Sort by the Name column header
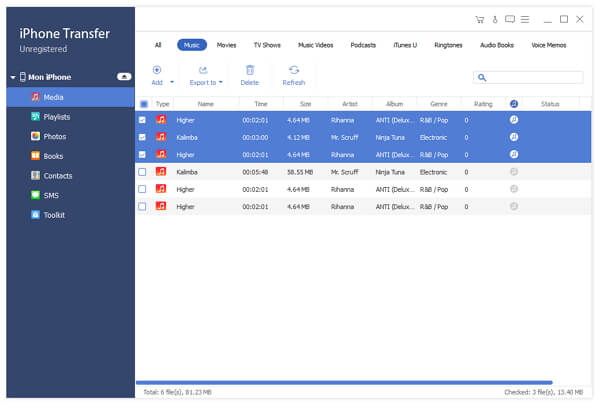 click(206, 104)
